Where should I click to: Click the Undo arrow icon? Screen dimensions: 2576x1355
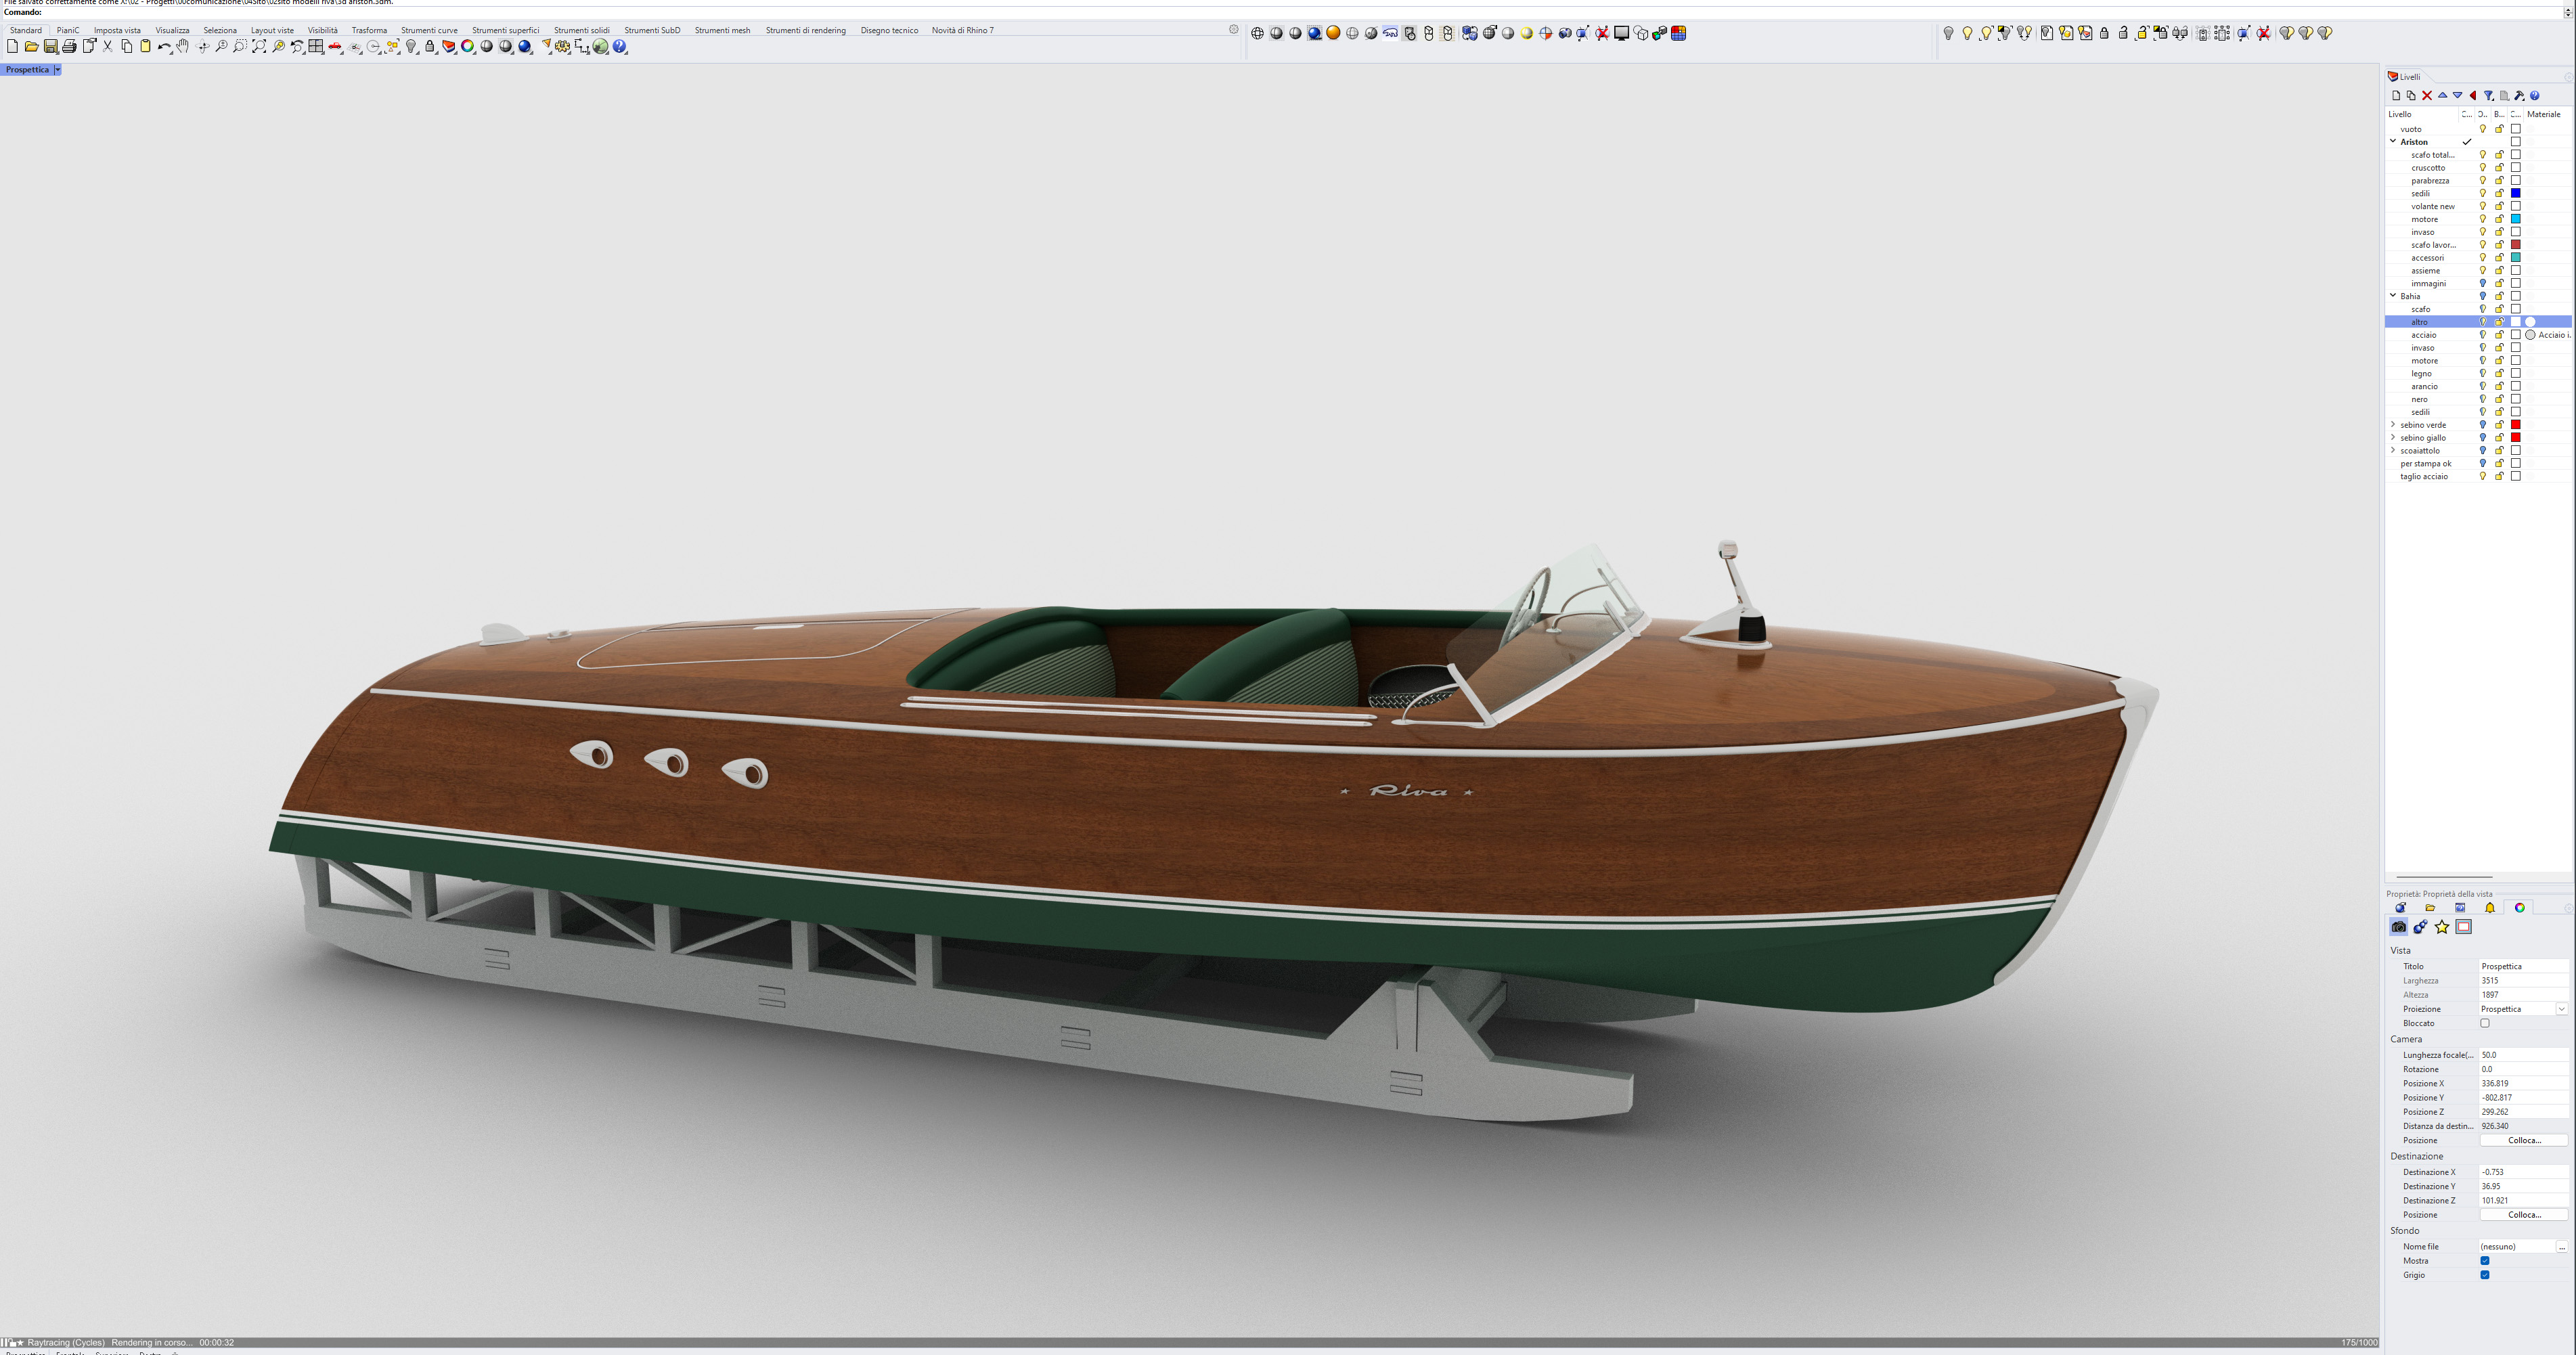pyautogui.click(x=163, y=47)
